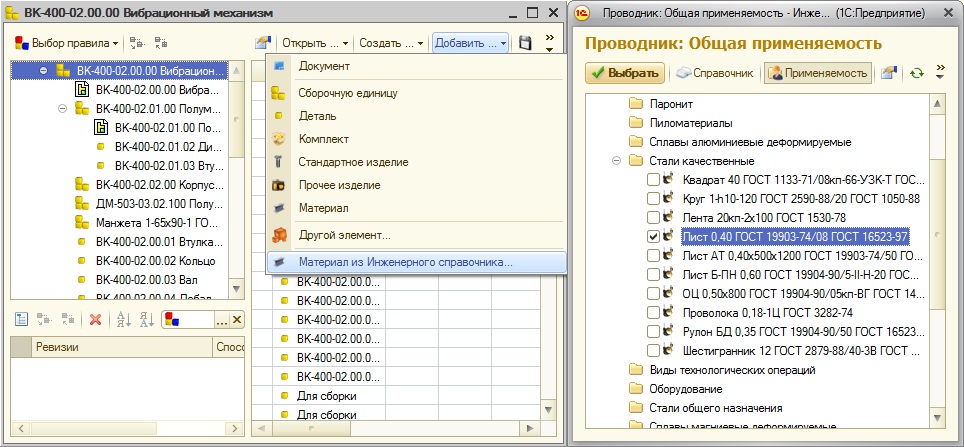Viewport: 964px width, 447px height.
Task: Click the collapse-all tree icon in top toolbar
Action: pos(161,43)
